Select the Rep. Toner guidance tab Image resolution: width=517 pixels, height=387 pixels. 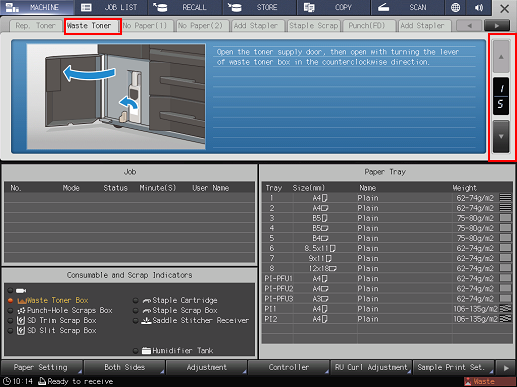point(35,26)
